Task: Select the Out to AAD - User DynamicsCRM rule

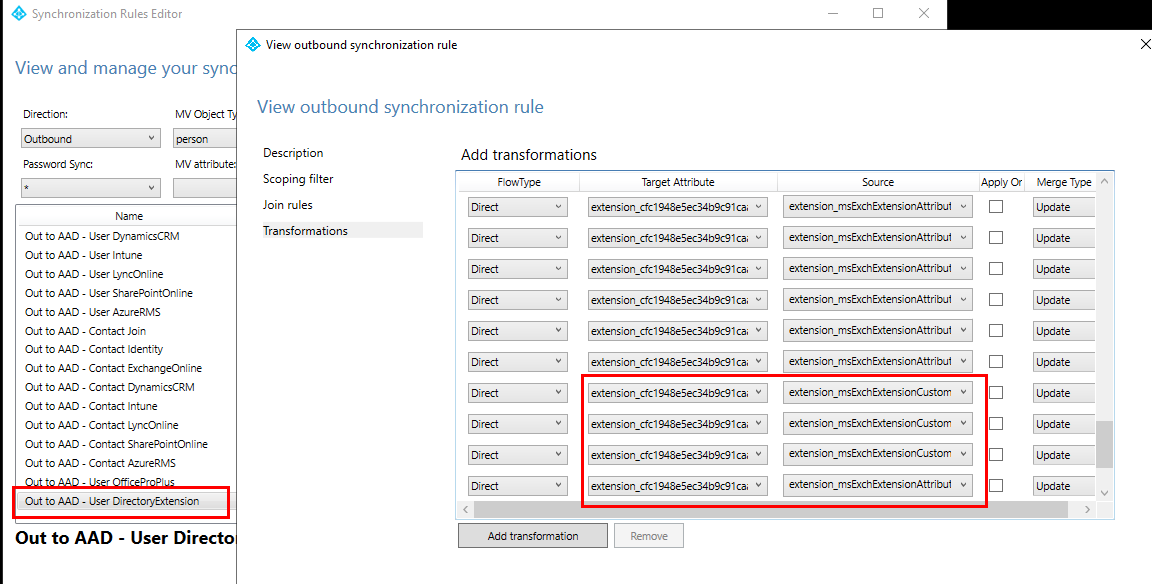Action: 102,236
